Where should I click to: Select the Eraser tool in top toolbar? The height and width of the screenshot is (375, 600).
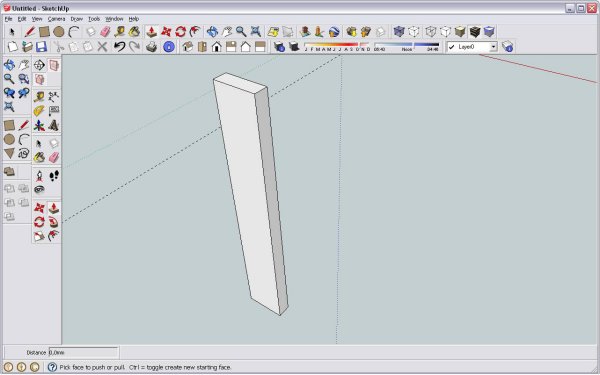(105, 32)
